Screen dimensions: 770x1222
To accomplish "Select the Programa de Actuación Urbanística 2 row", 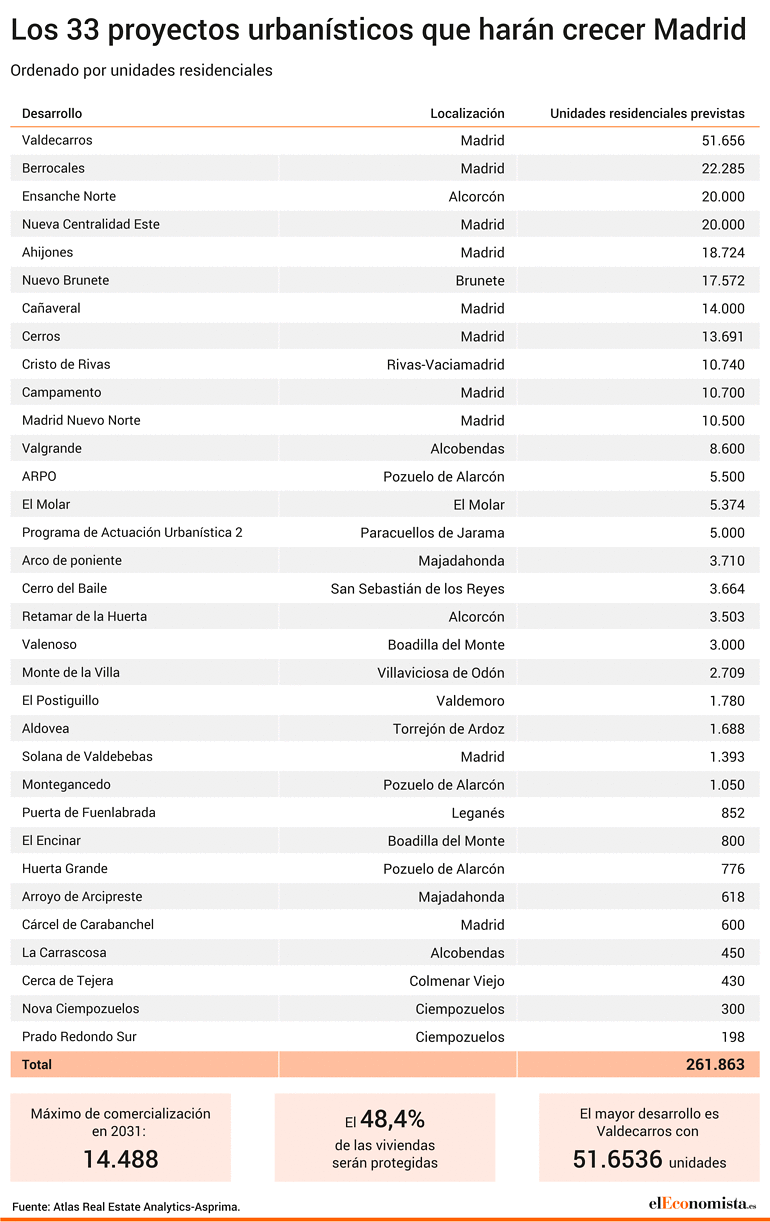I will point(385,532).
